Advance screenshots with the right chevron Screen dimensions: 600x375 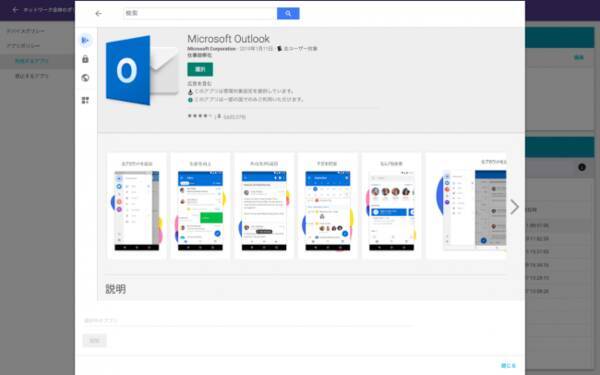click(515, 207)
